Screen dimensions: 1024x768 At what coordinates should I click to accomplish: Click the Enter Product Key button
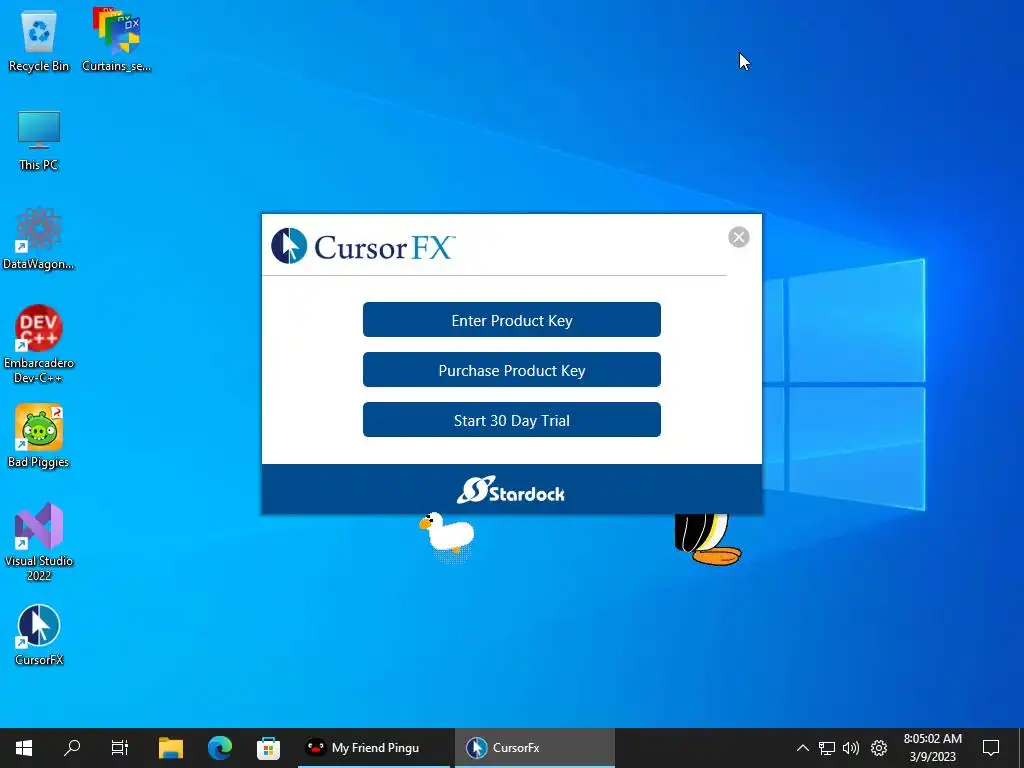[511, 320]
